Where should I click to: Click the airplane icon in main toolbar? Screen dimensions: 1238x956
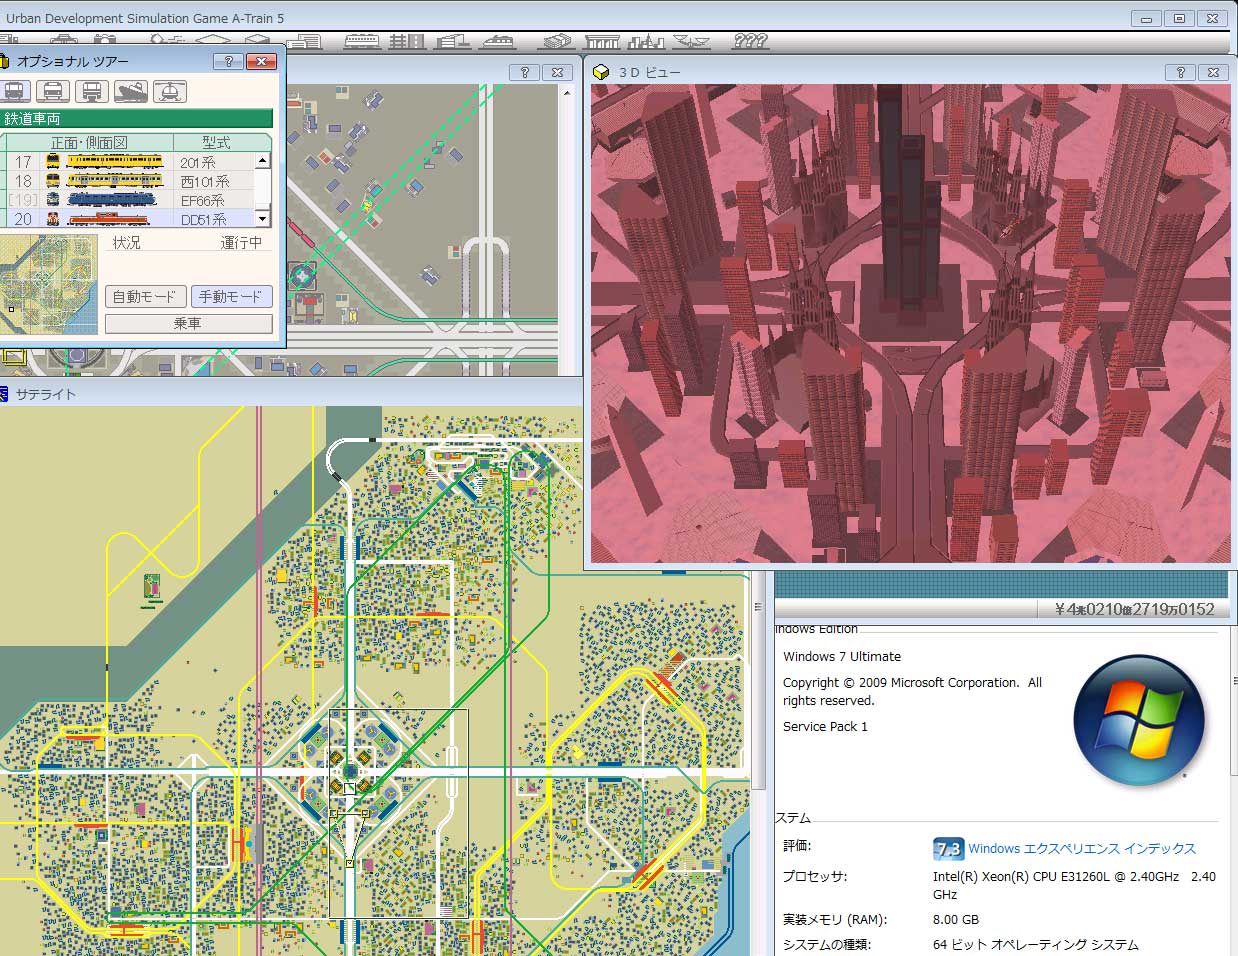(691, 41)
